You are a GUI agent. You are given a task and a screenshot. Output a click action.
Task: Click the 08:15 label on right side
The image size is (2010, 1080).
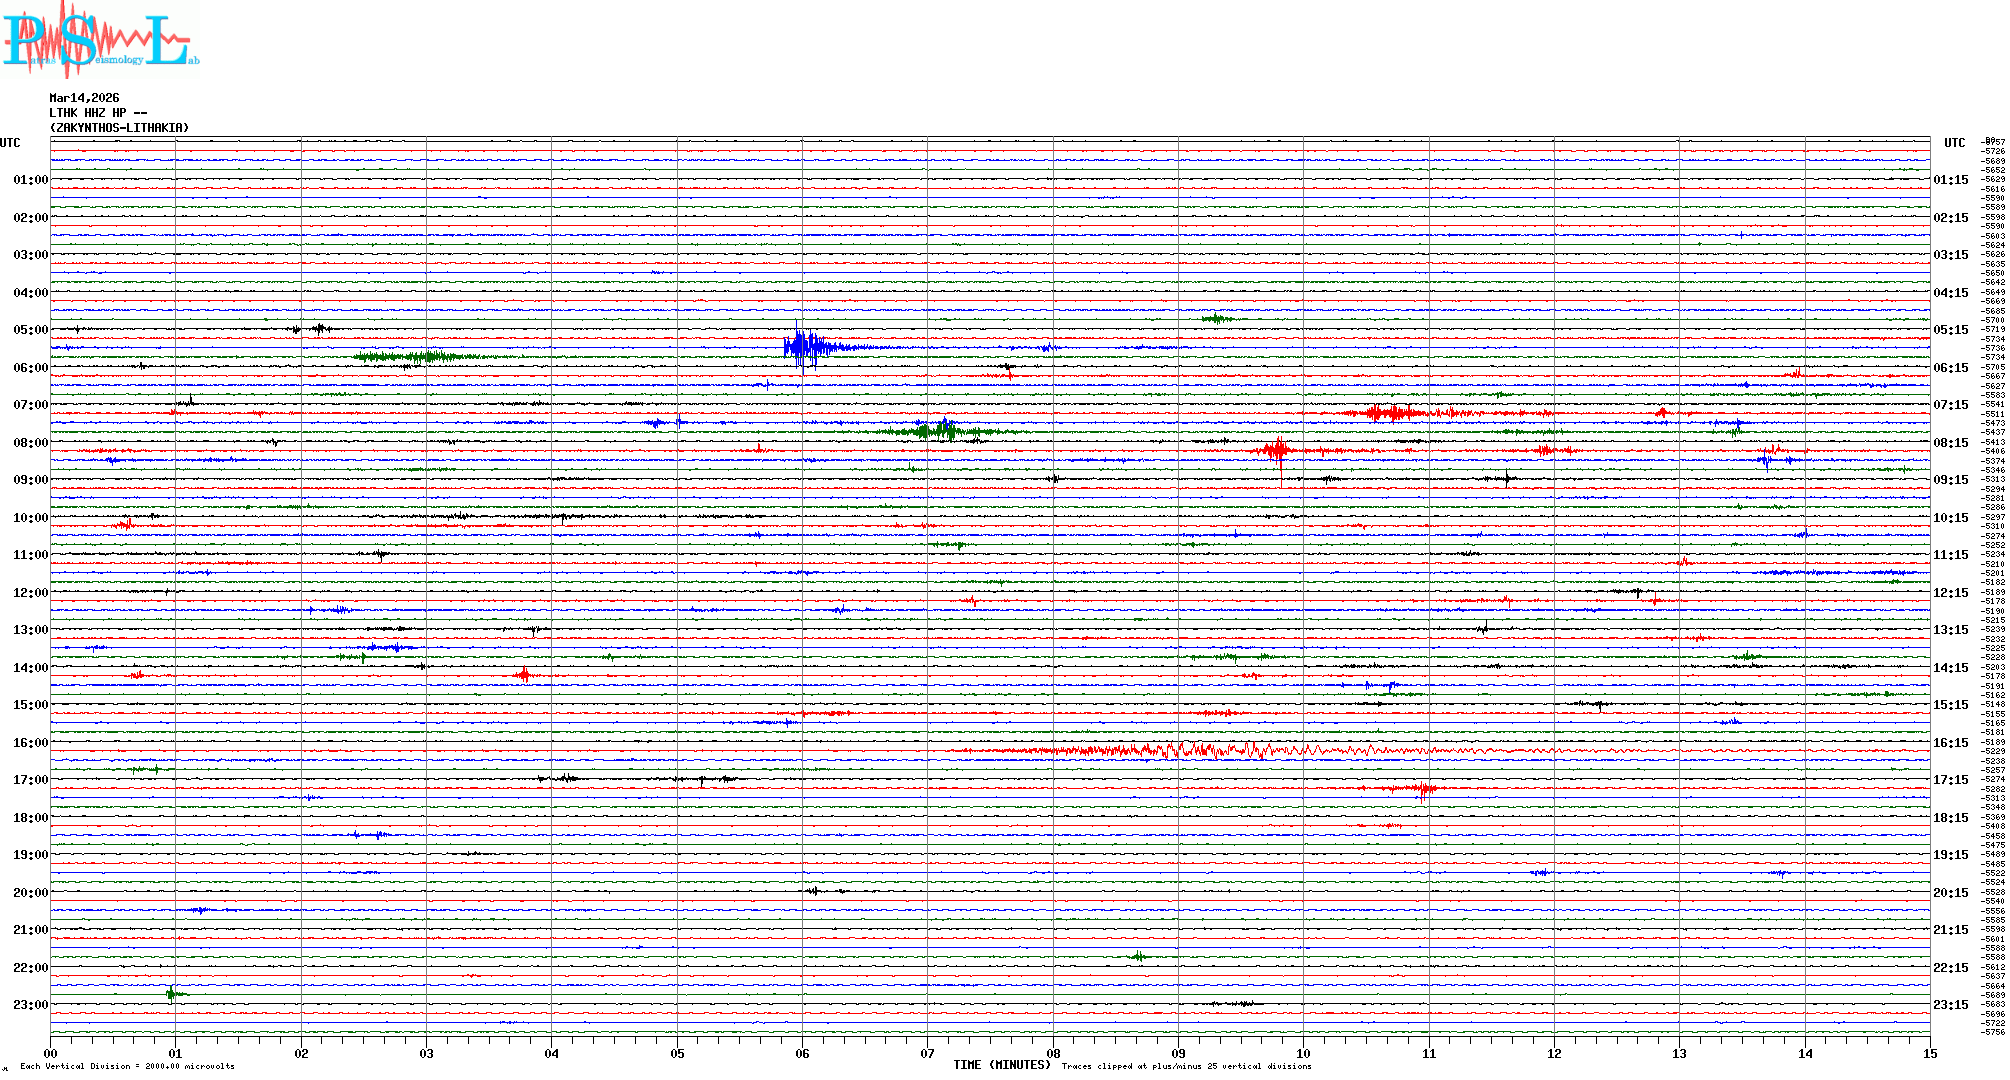coord(1950,443)
